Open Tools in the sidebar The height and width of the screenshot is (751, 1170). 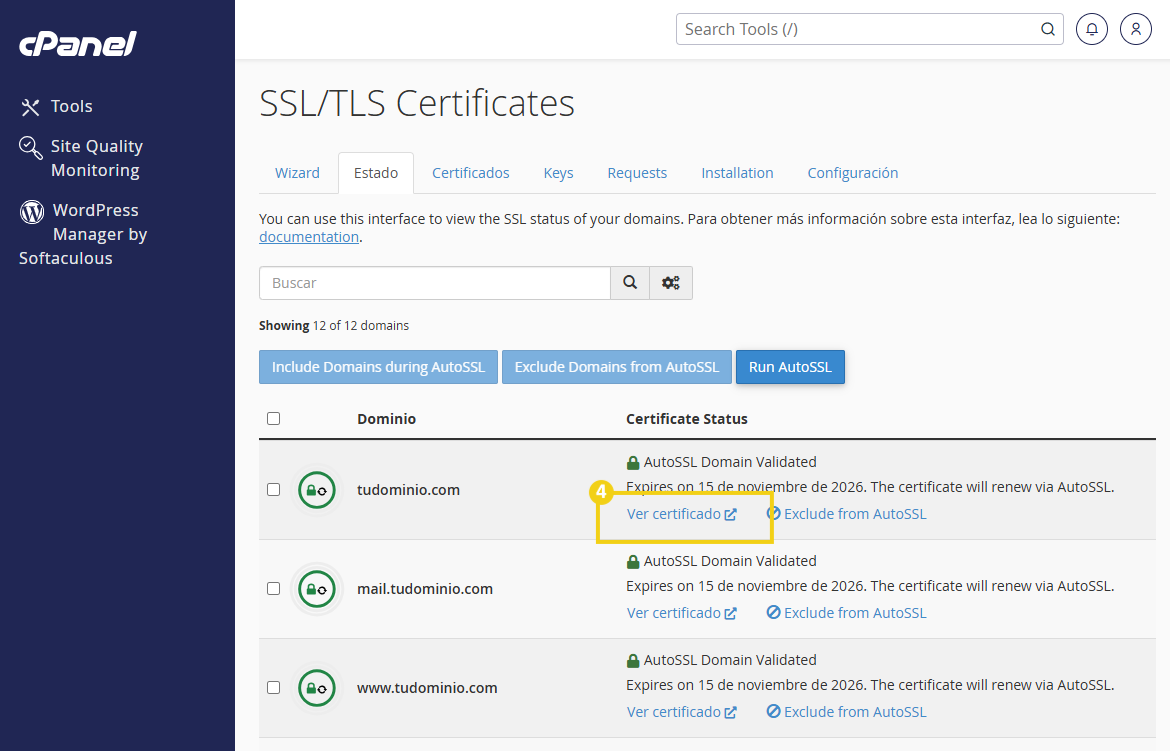(57, 107)
